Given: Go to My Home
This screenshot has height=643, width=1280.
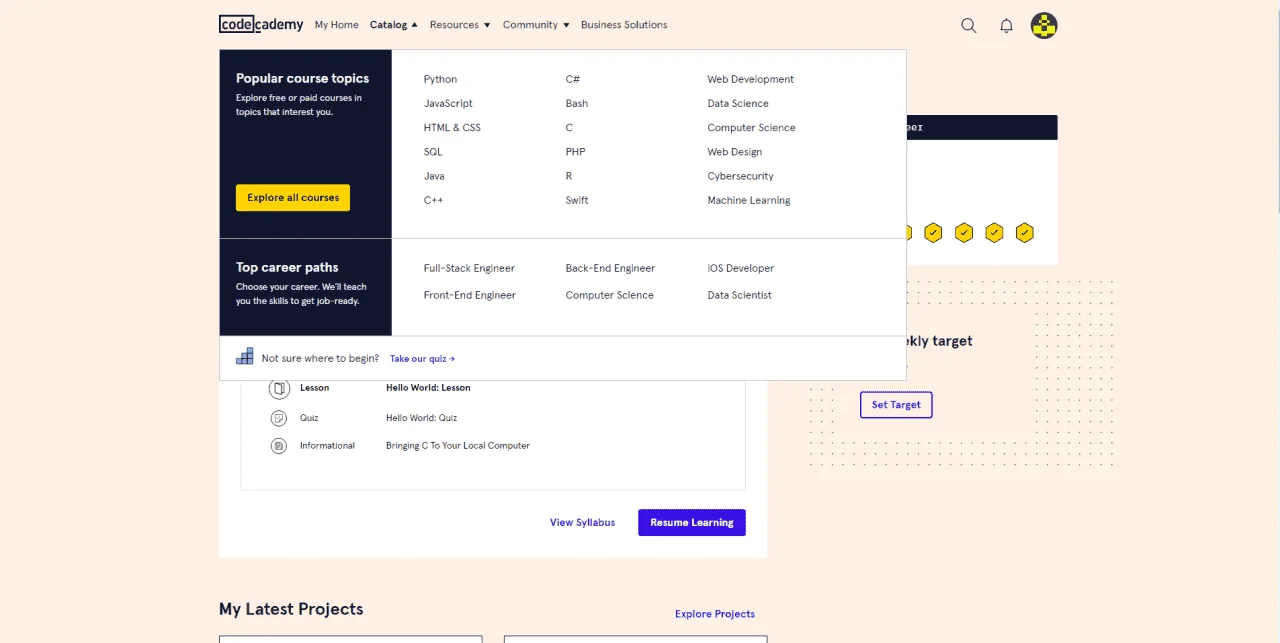Looking at the screenshot, I should pyautogui.click(x=336, y=25).
